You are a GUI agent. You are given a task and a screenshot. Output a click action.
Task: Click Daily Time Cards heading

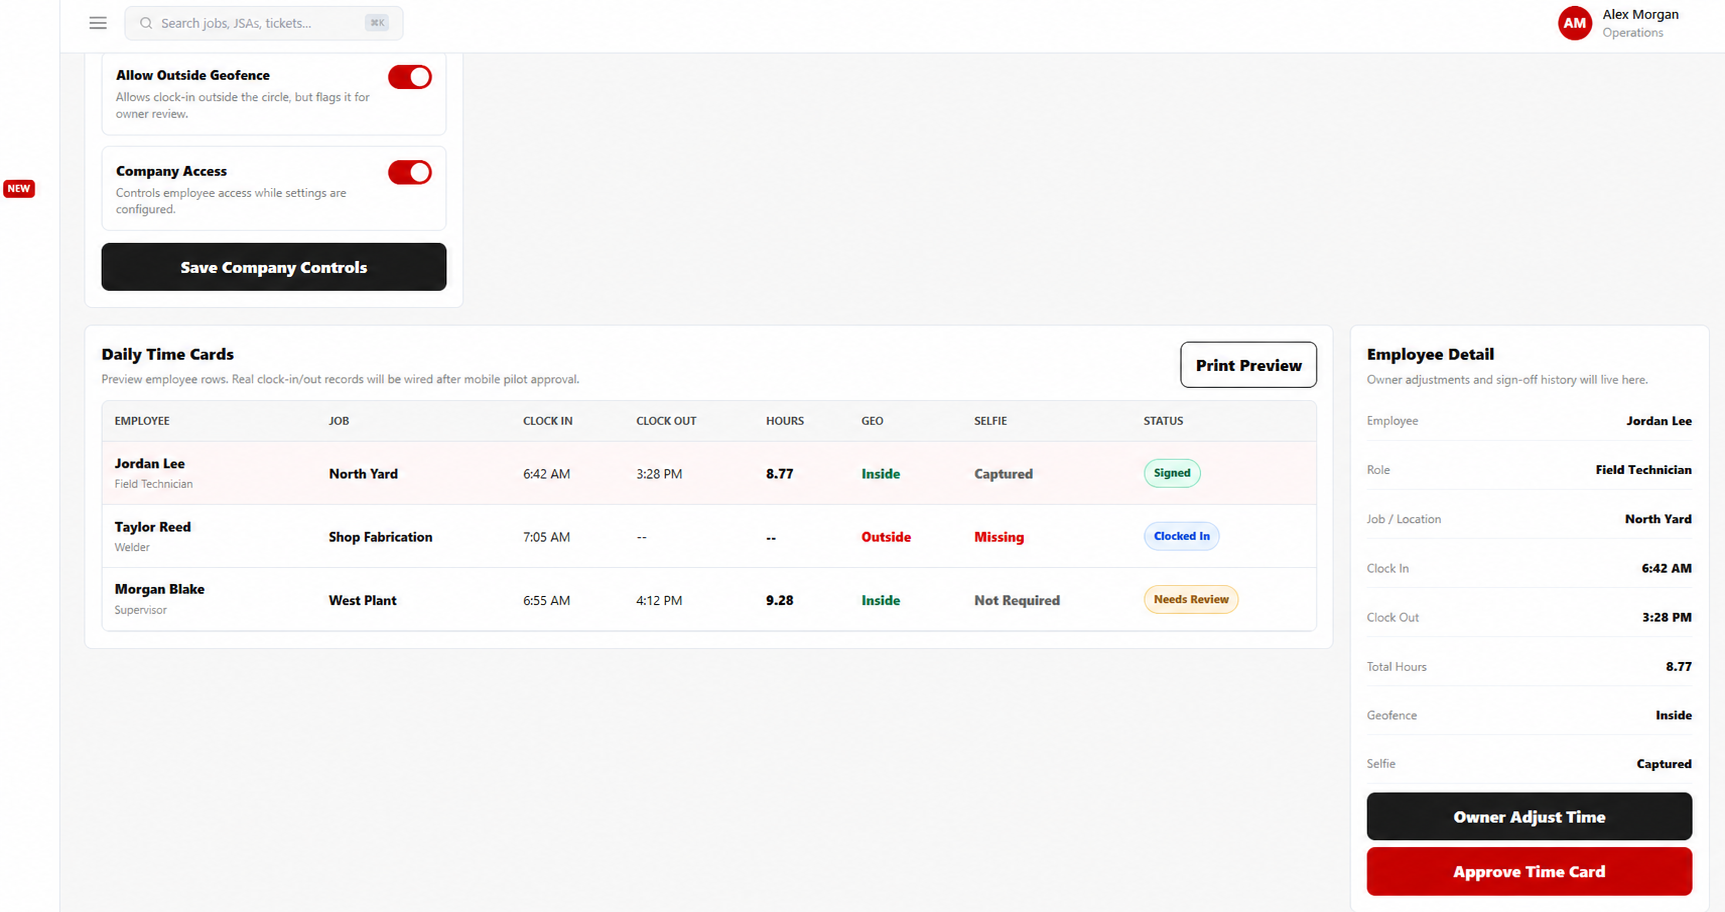167,354
